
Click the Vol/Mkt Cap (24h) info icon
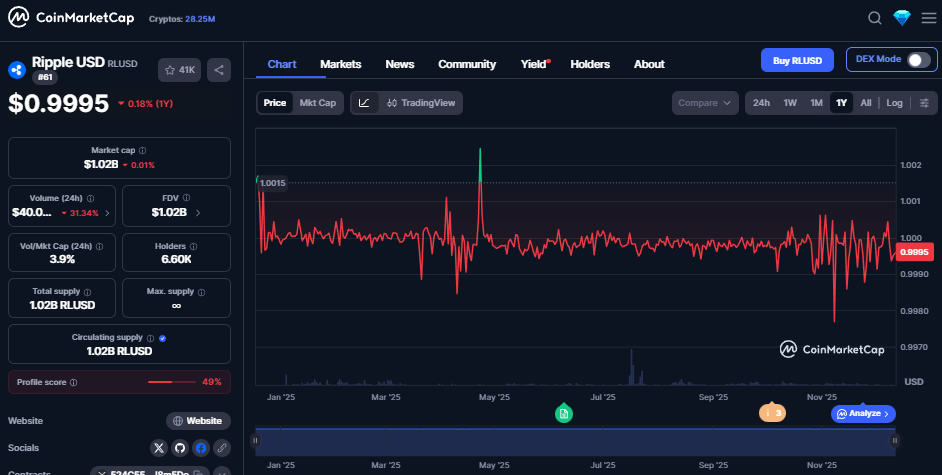pyautogui.click(x=99, y=246)
